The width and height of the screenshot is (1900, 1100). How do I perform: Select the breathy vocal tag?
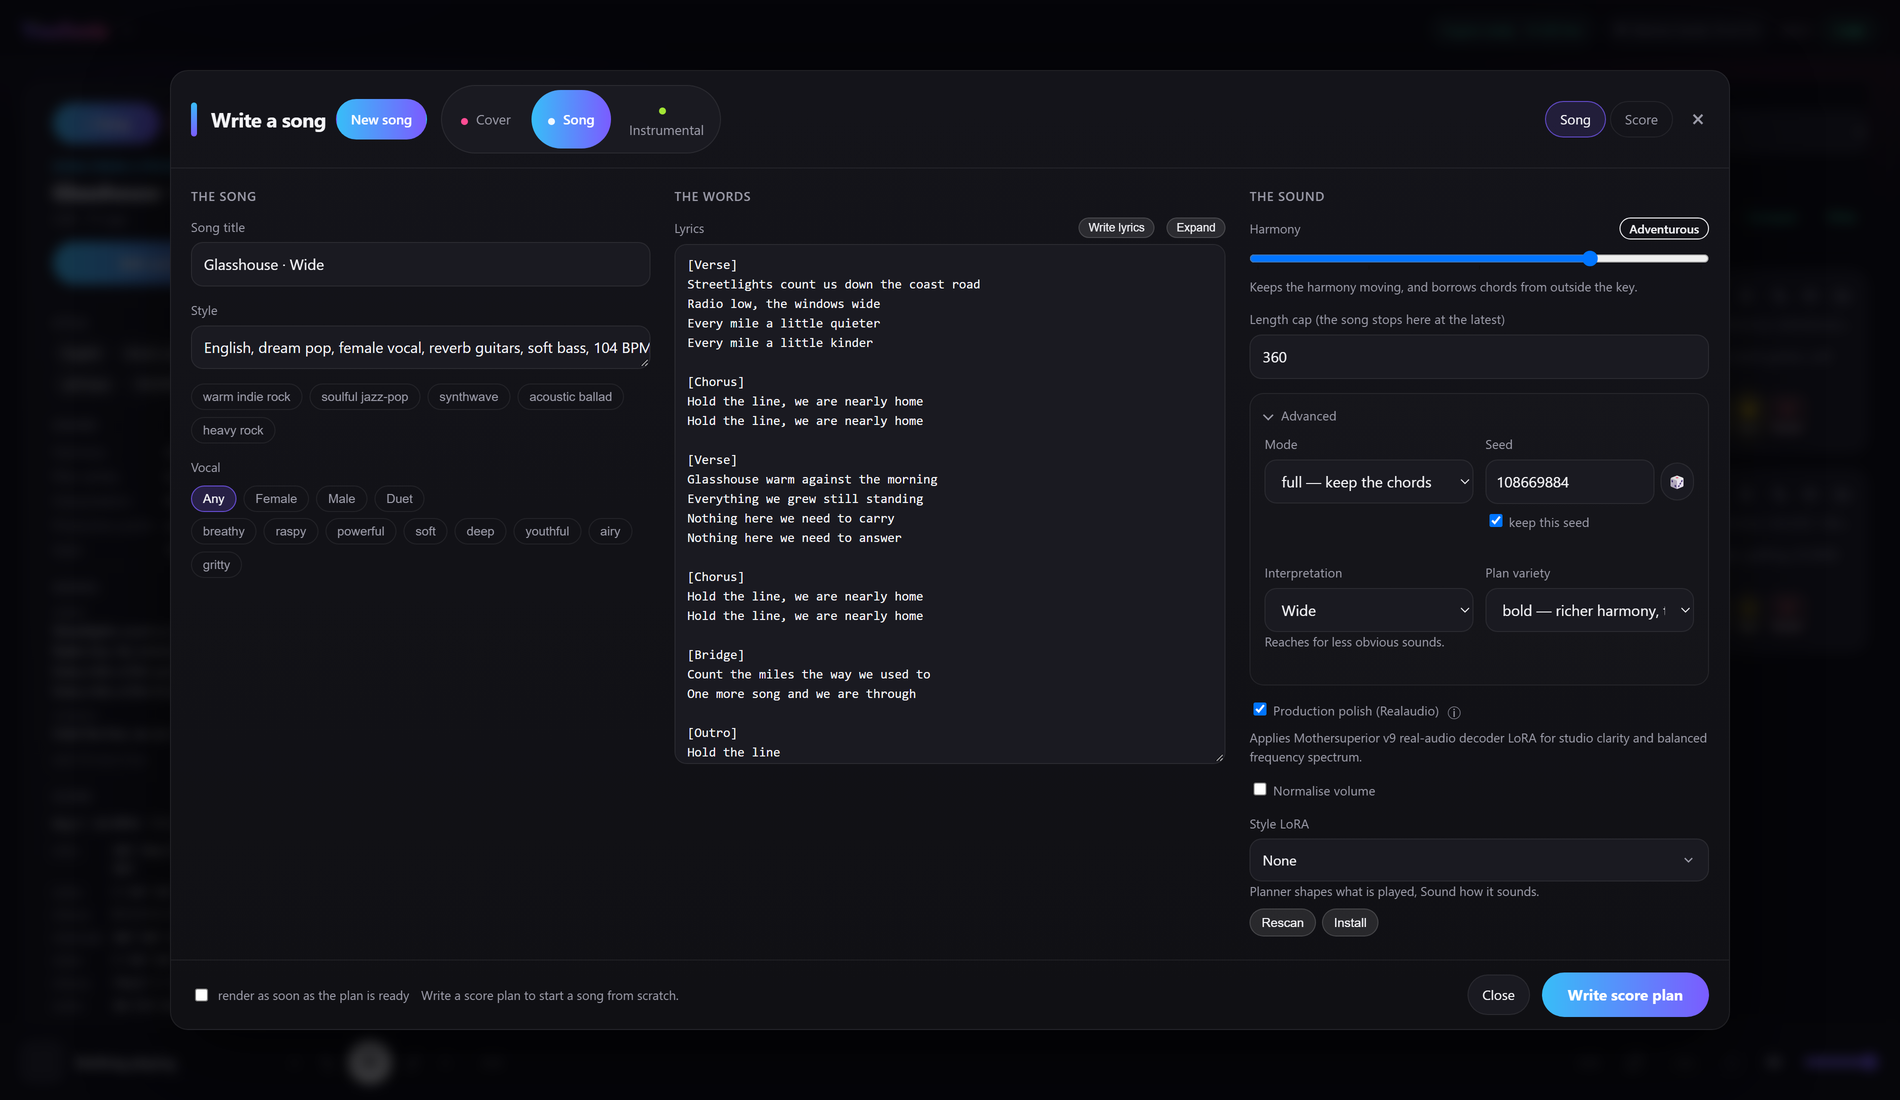[x=224, y=532]
